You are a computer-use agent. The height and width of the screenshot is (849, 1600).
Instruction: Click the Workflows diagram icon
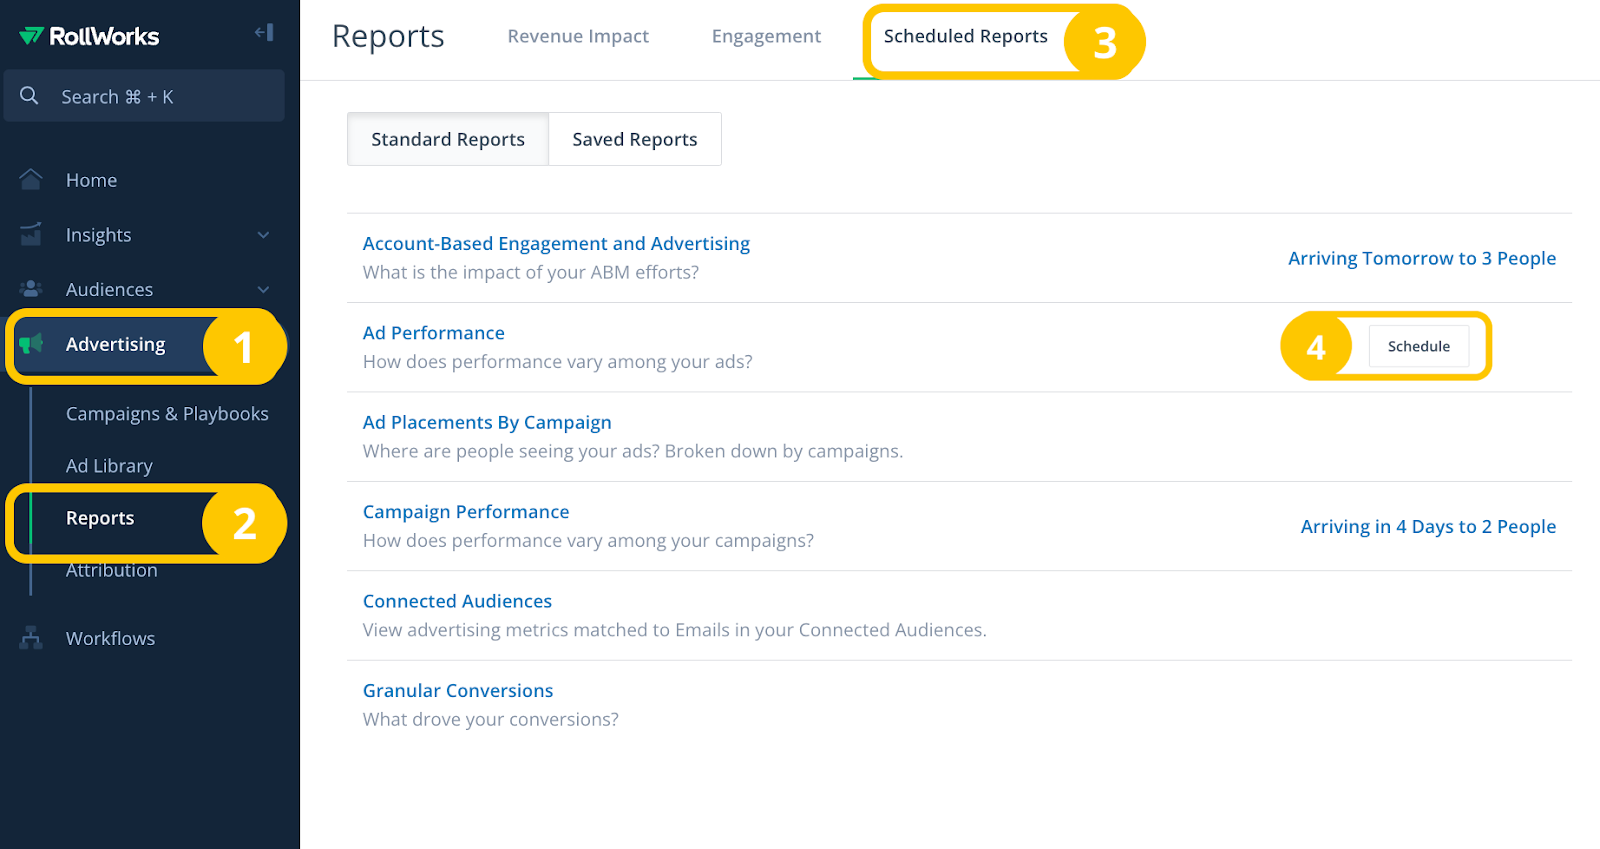(31, 638)
